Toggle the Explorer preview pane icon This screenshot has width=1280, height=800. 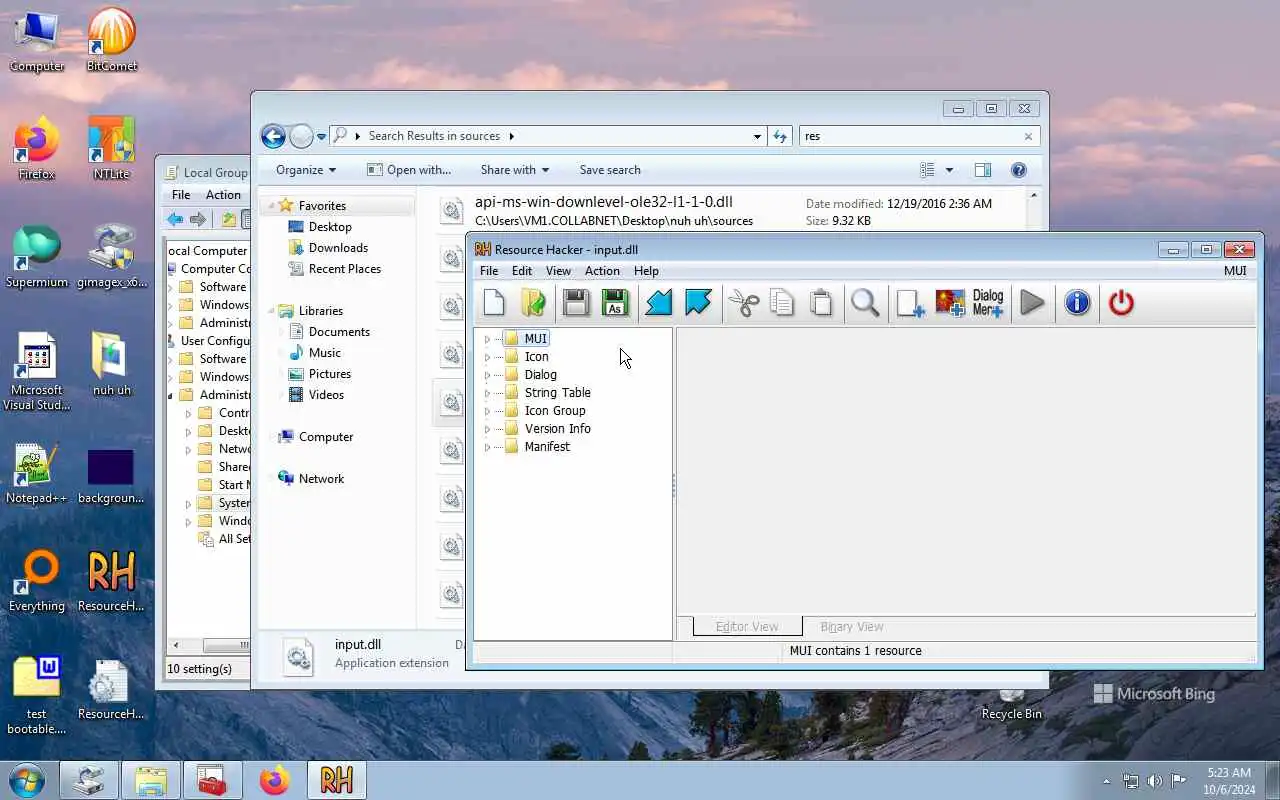[x=983, y=170]
